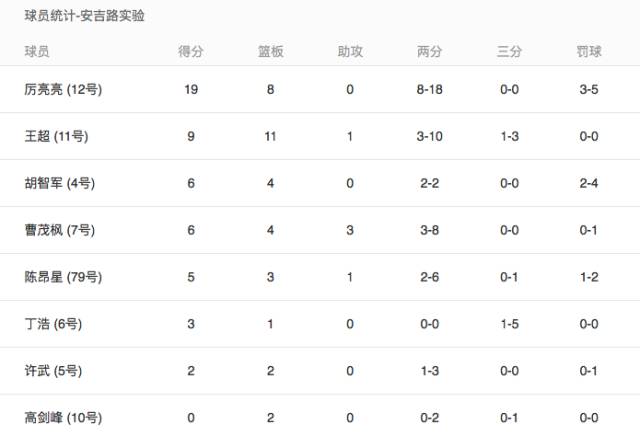Click 丁浩's three-point cell 1-5
Viewport: 640px width, 436px height.
point(509,324)
